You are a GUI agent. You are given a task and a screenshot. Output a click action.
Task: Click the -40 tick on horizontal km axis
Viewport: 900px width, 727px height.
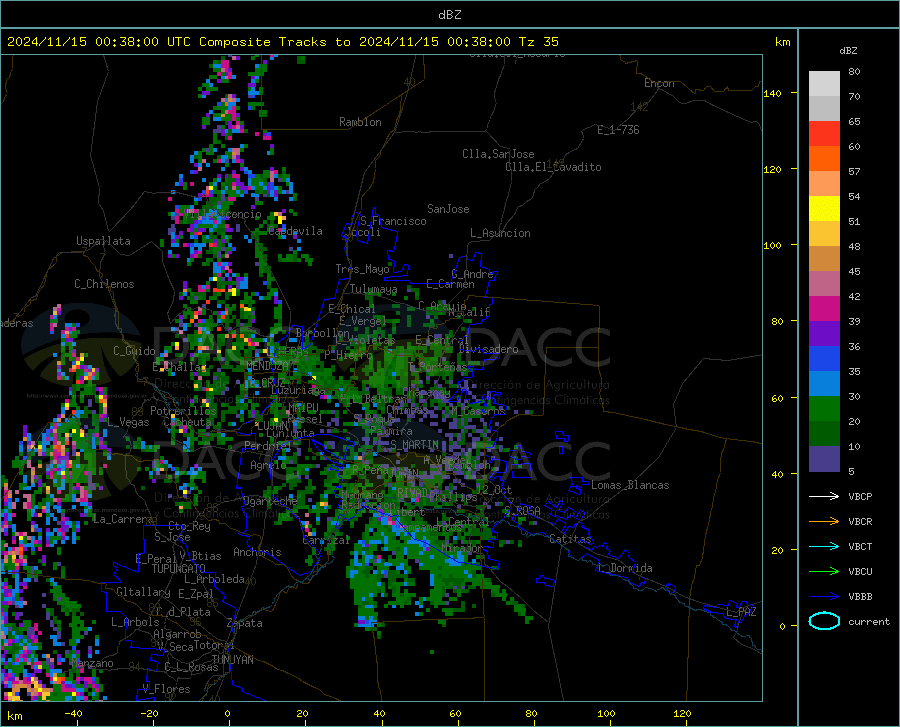click(x=73, y=713)
